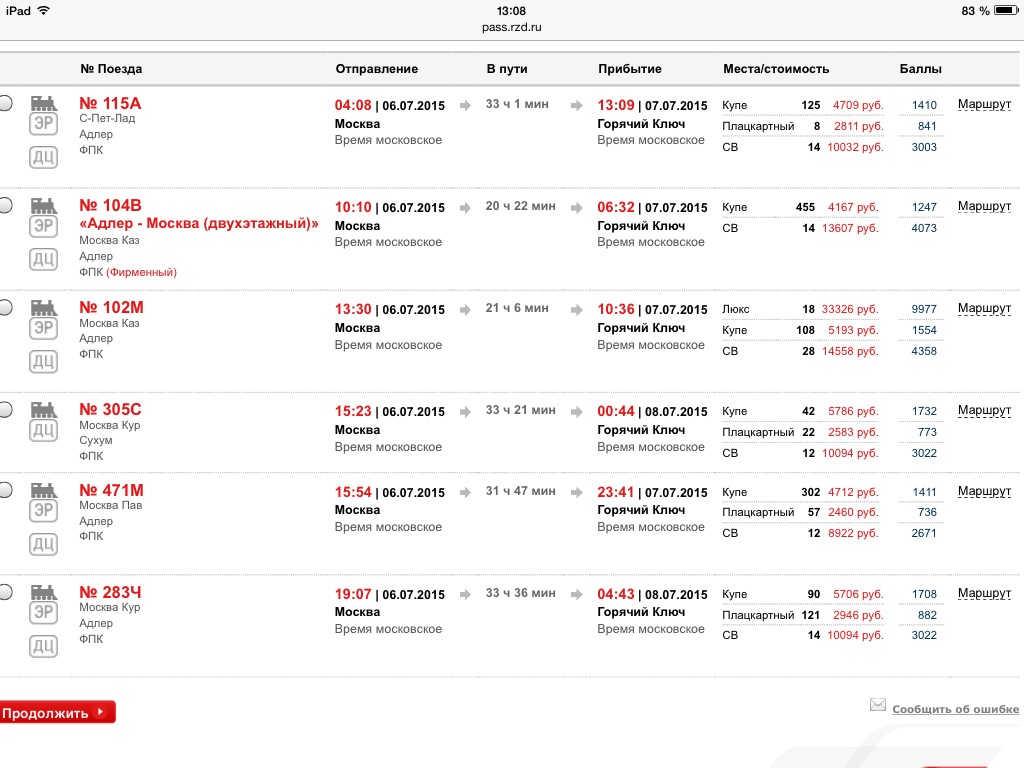
Task: Select radio button for train 471М
Action: (5, 490)
